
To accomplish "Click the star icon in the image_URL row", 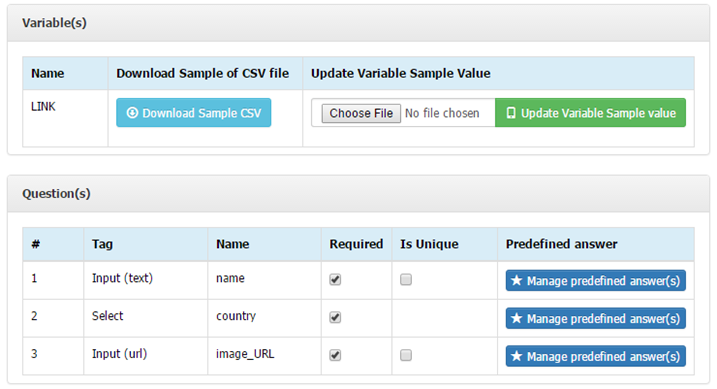I will [517, 356].
